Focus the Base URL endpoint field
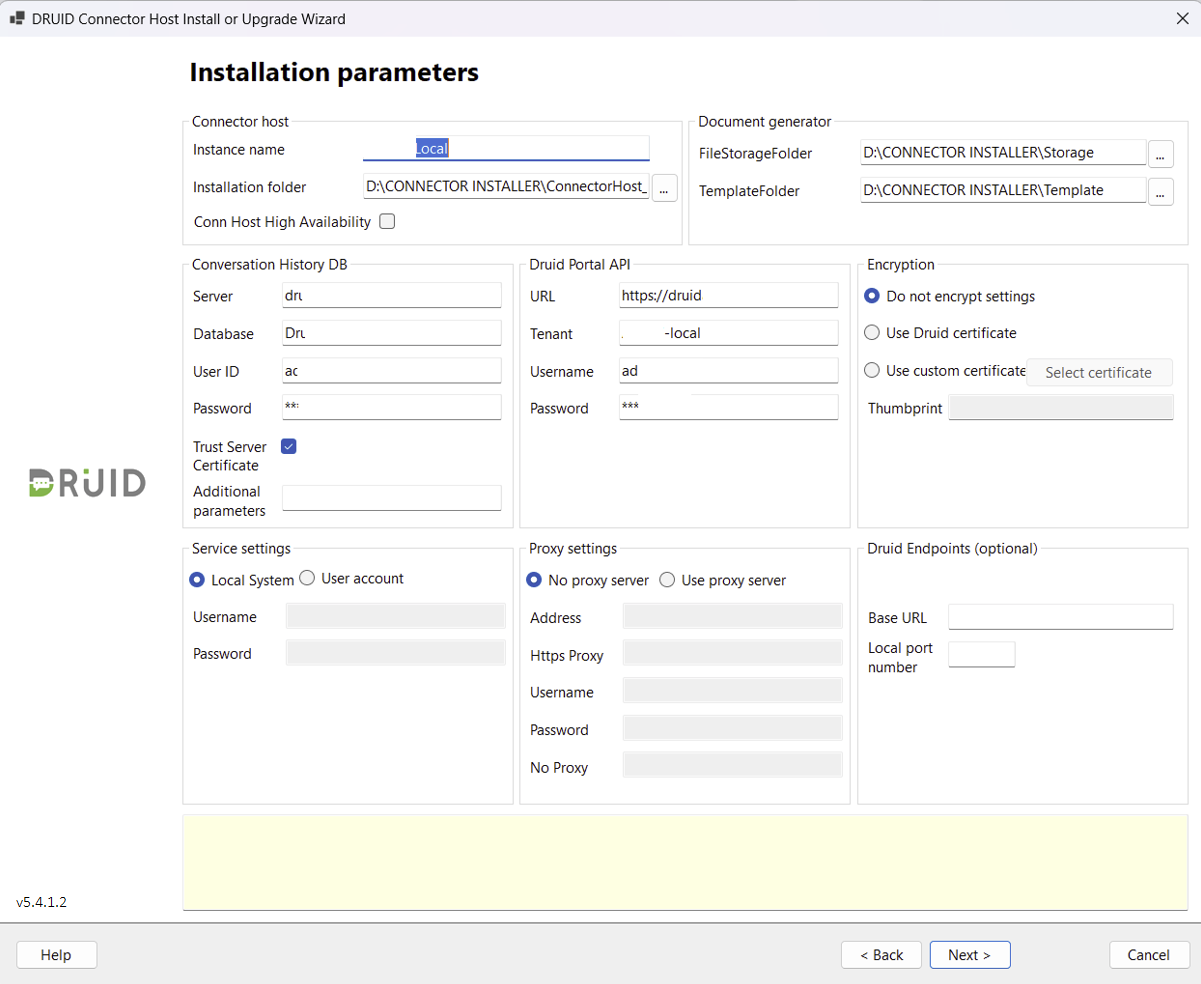This screenshot has height=984, width=1201. click(1060, 617)
